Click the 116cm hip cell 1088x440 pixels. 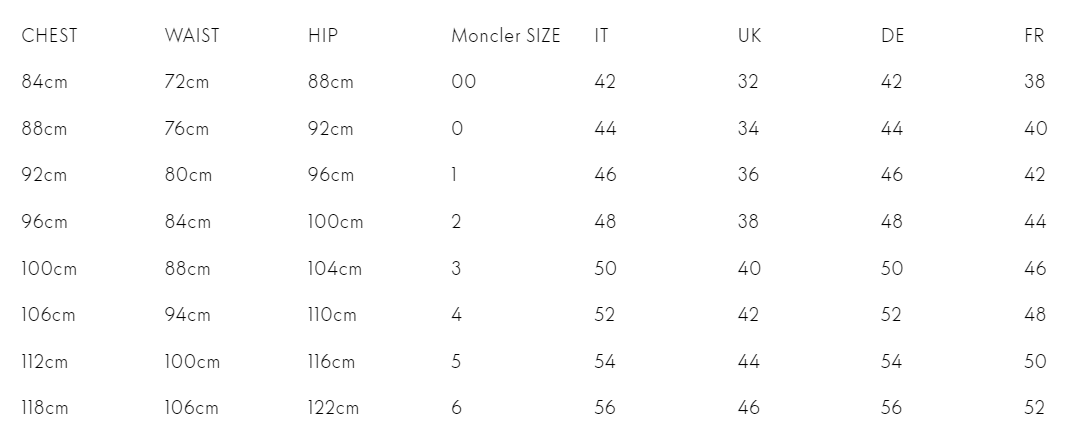coord(332,362)
